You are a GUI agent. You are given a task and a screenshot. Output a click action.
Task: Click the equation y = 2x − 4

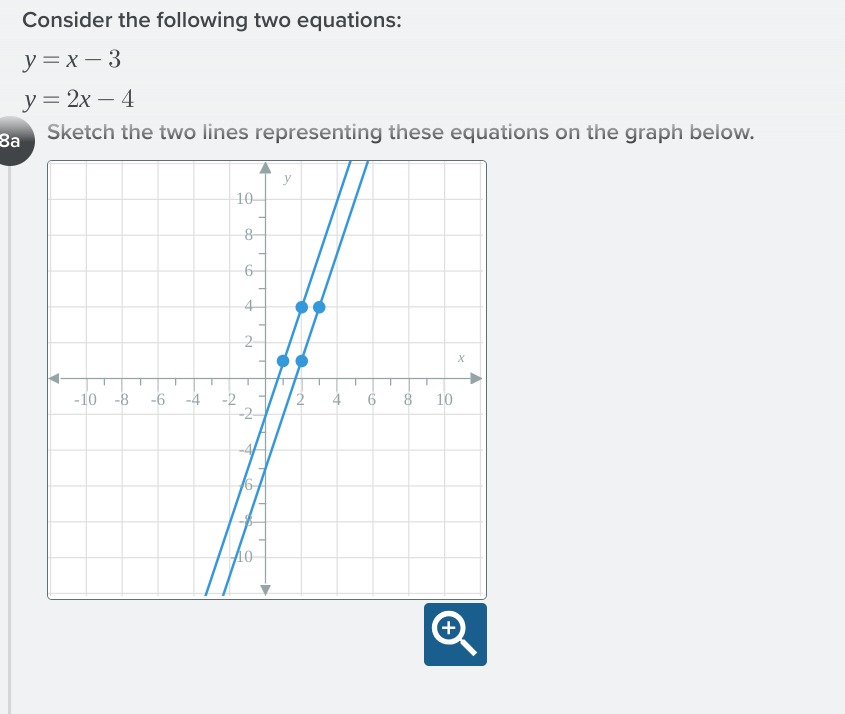78,99
